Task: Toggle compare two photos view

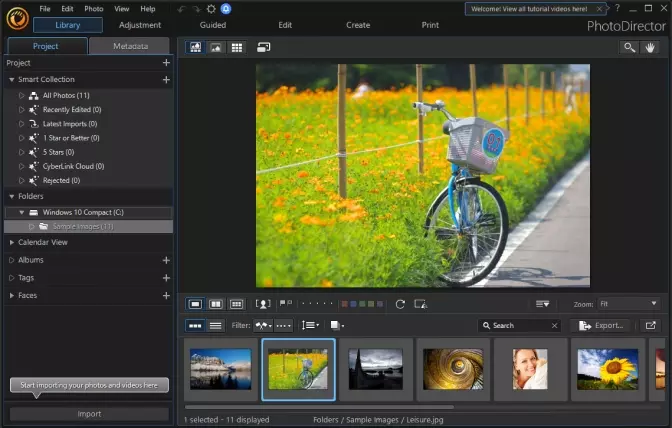Action: (x=216, y=304)
